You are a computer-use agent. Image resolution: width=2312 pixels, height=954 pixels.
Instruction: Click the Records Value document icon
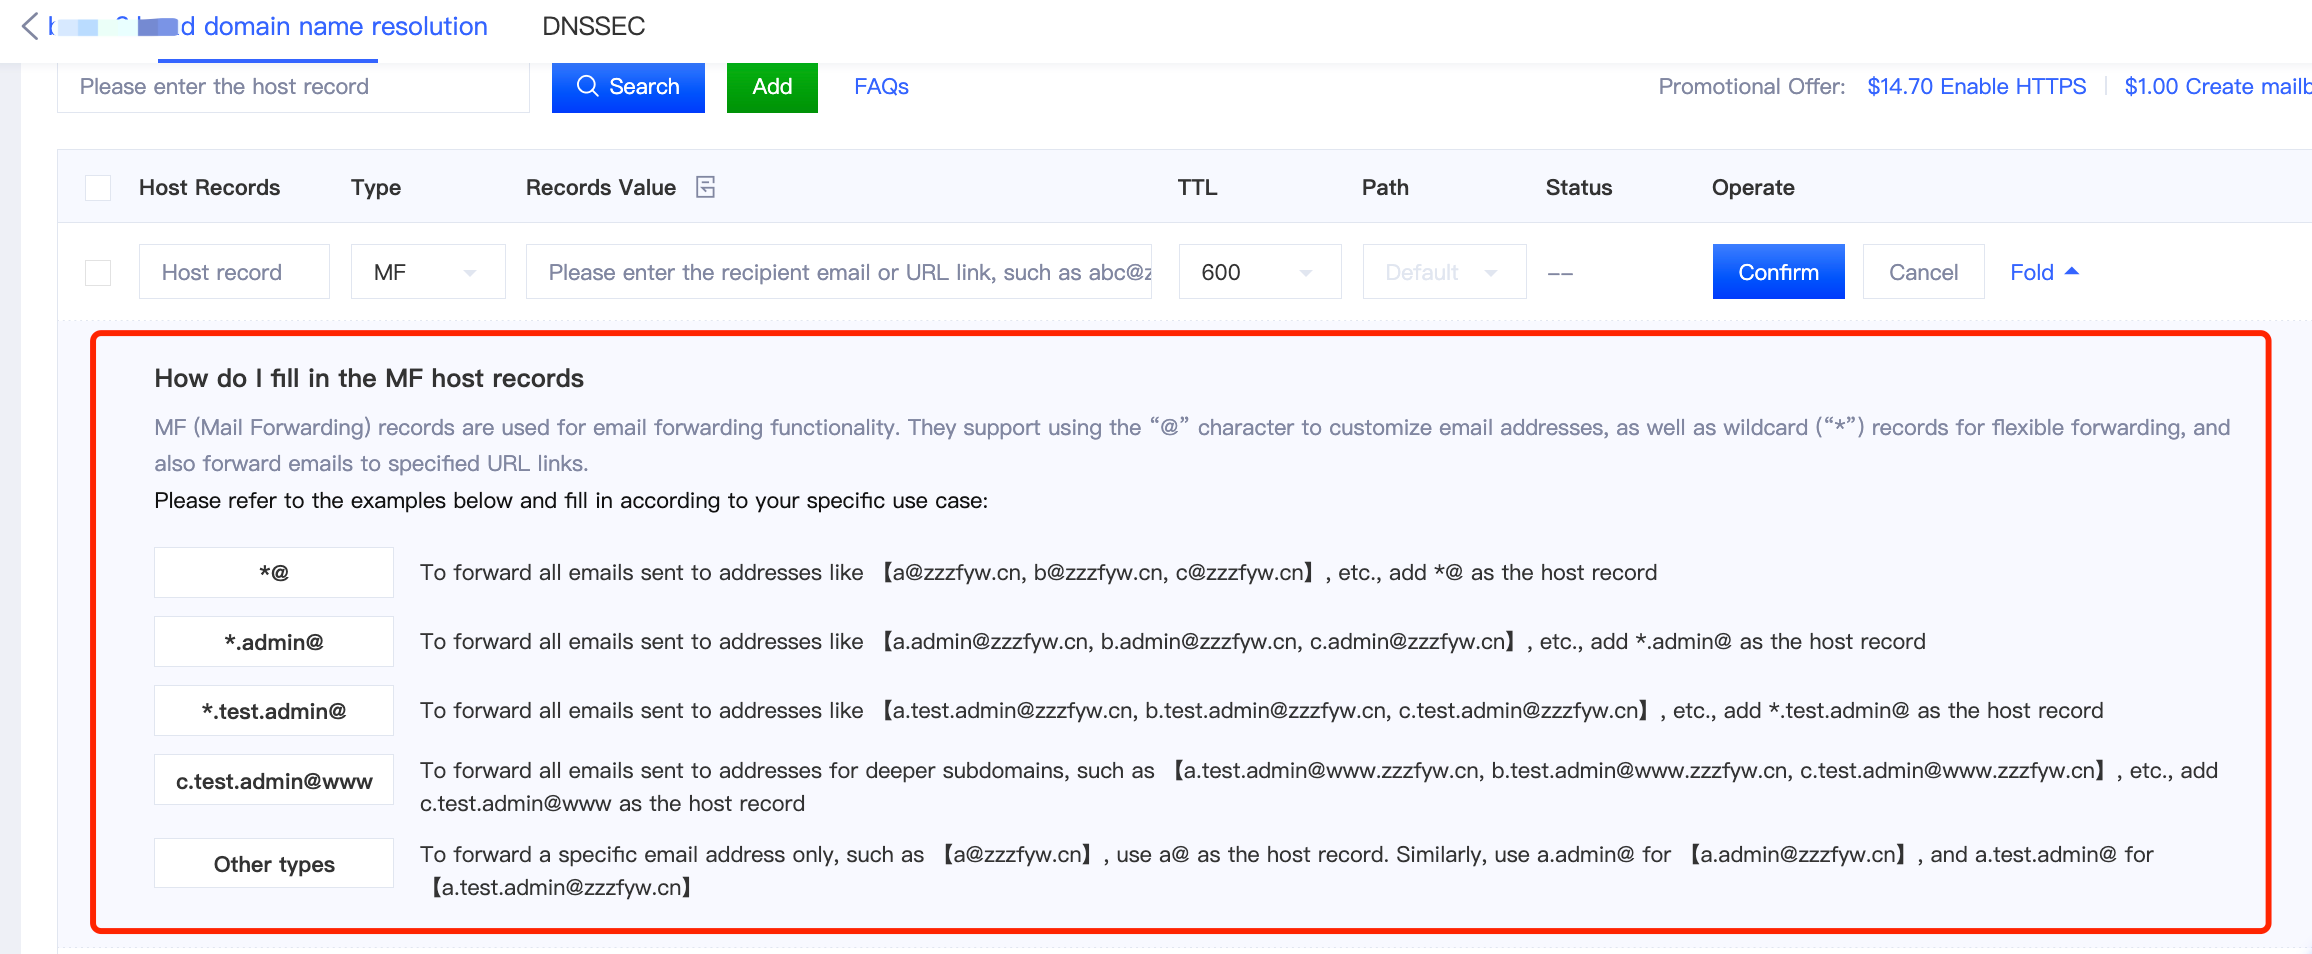705,187
